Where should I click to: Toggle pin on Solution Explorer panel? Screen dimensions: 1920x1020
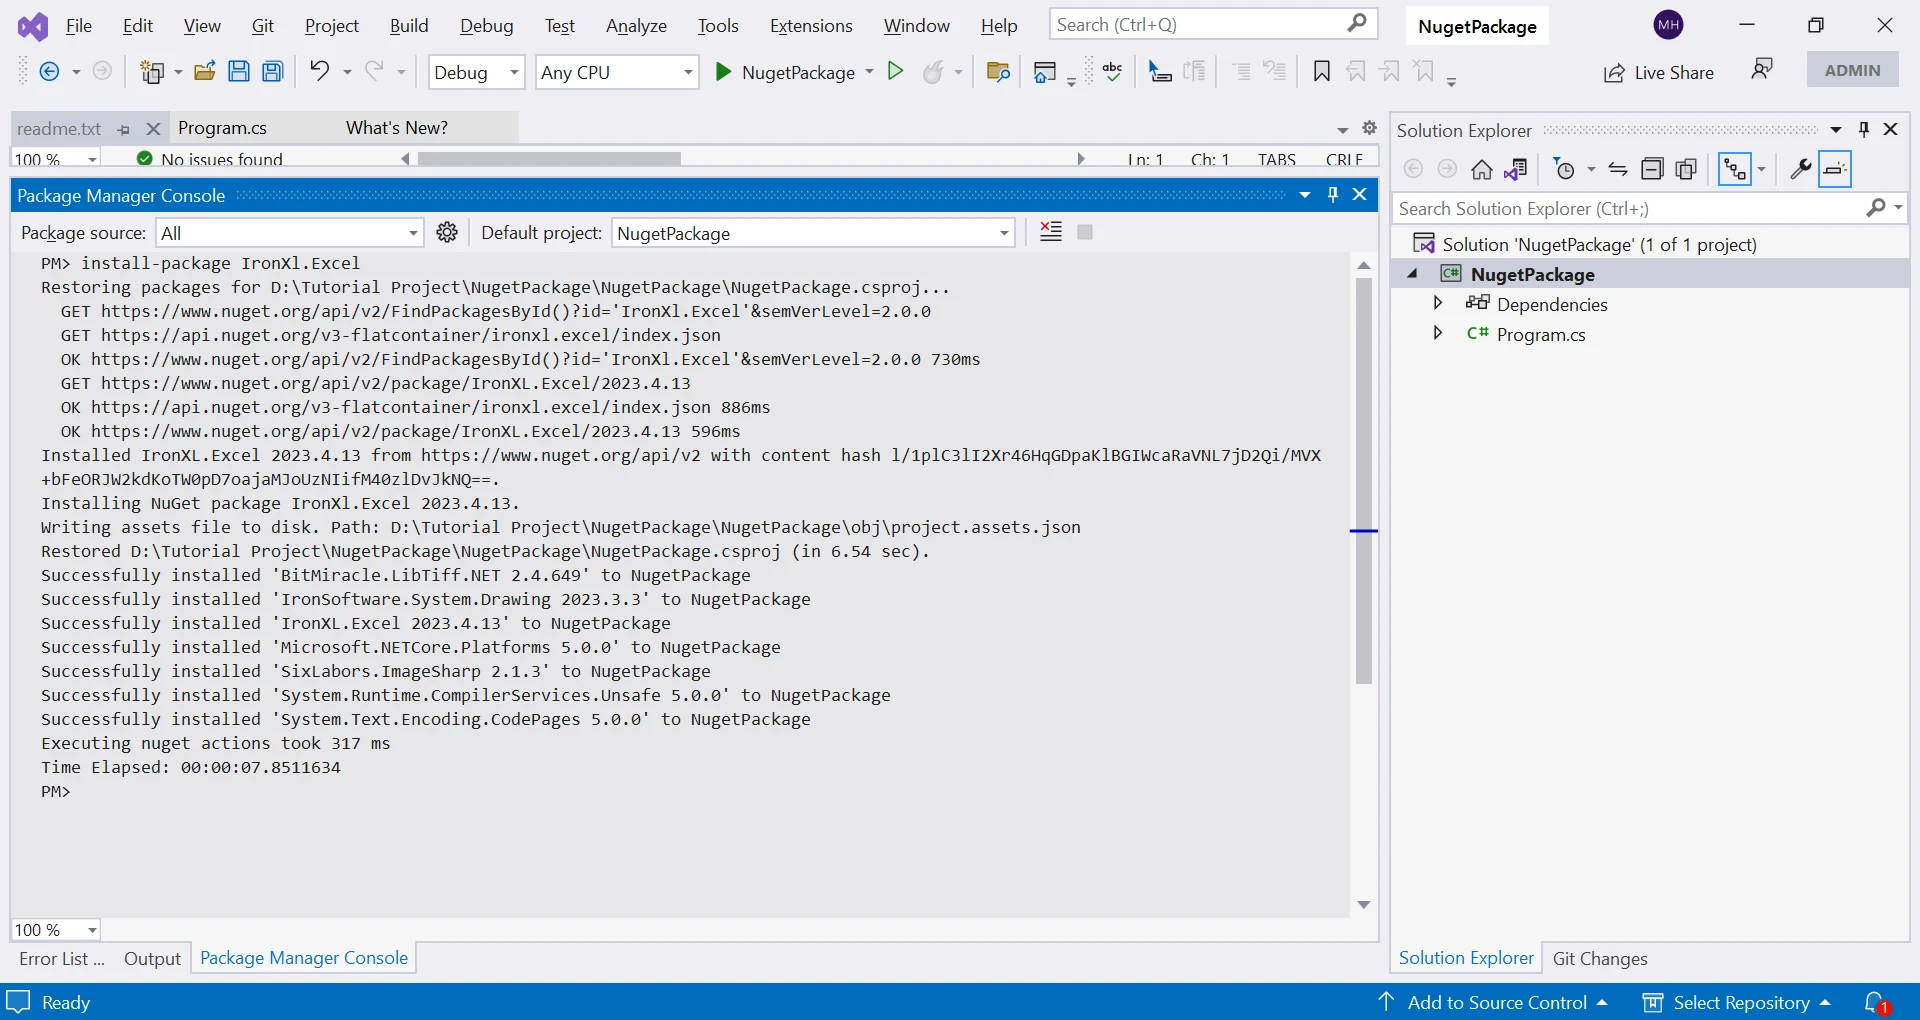point(1864,129)
